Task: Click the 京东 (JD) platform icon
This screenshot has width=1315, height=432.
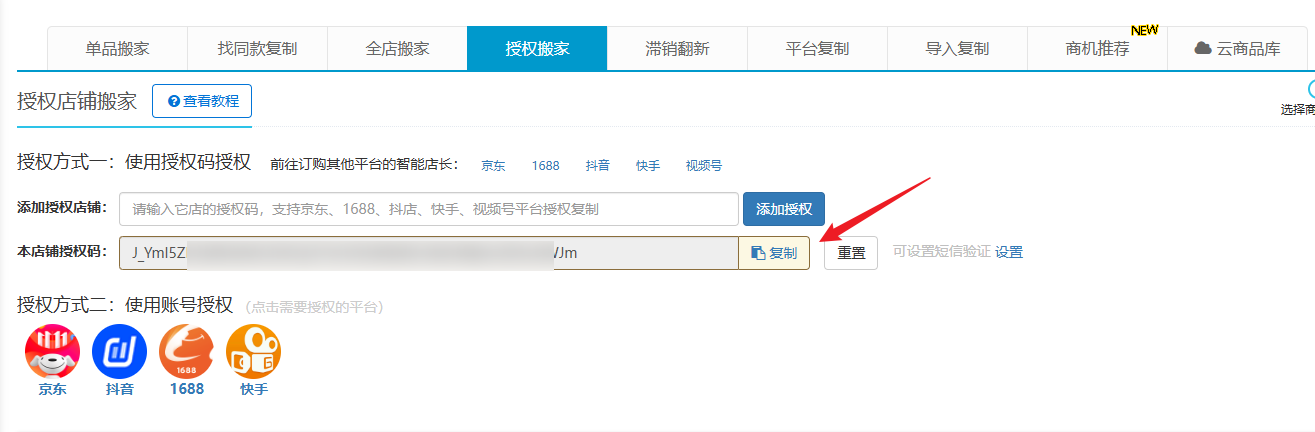Action: [52, 351]
